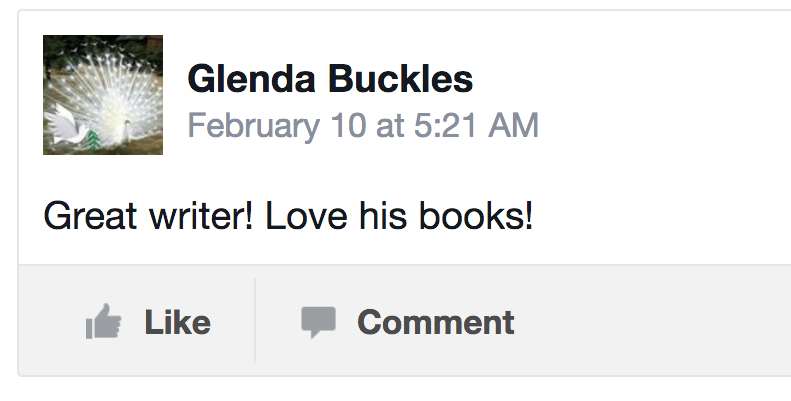
Task: Open Glenda Buckles' profile via name link
Action: [330, 78]
